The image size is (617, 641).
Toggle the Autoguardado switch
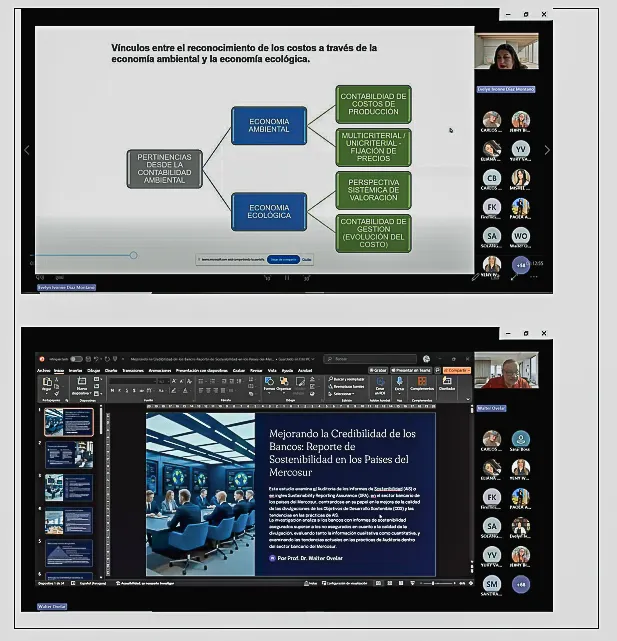coord(76,358)
